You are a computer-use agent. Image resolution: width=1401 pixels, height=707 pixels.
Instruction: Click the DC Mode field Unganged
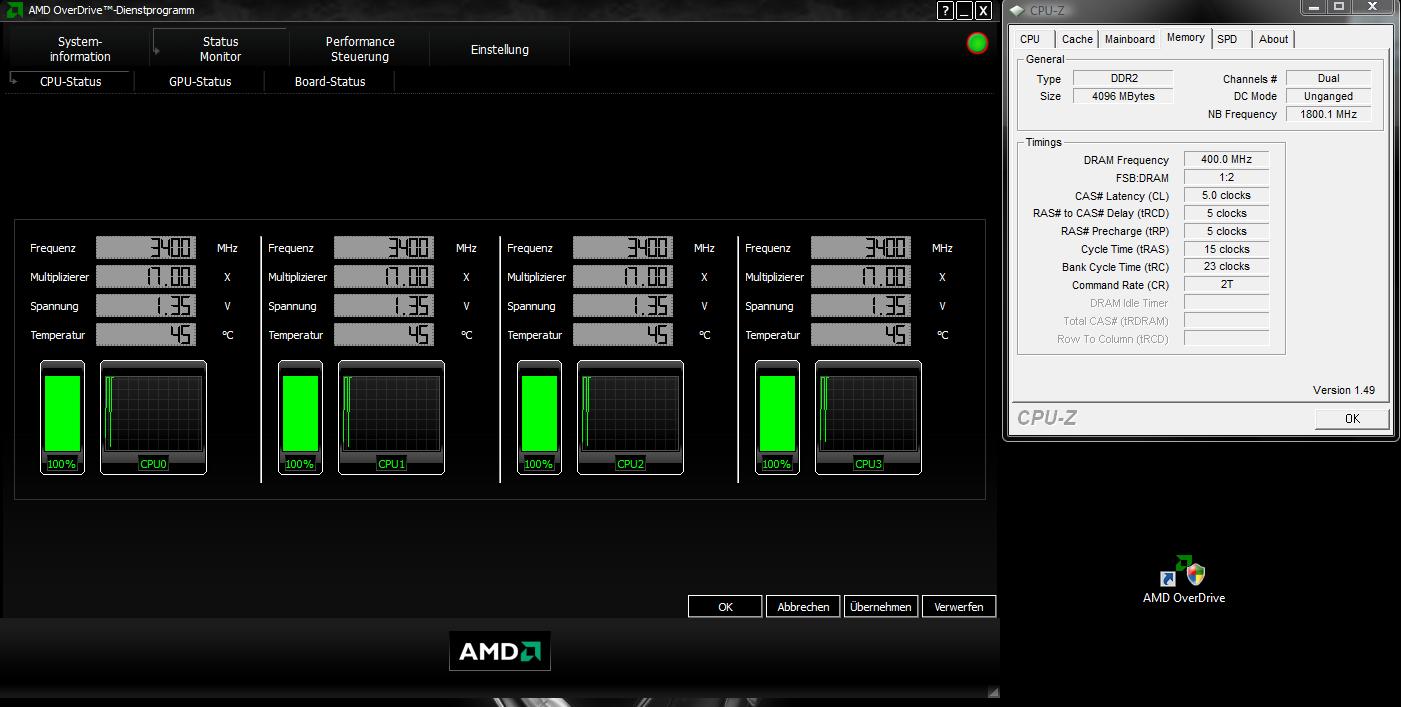pyautogui.click(x=1328, y=96)
